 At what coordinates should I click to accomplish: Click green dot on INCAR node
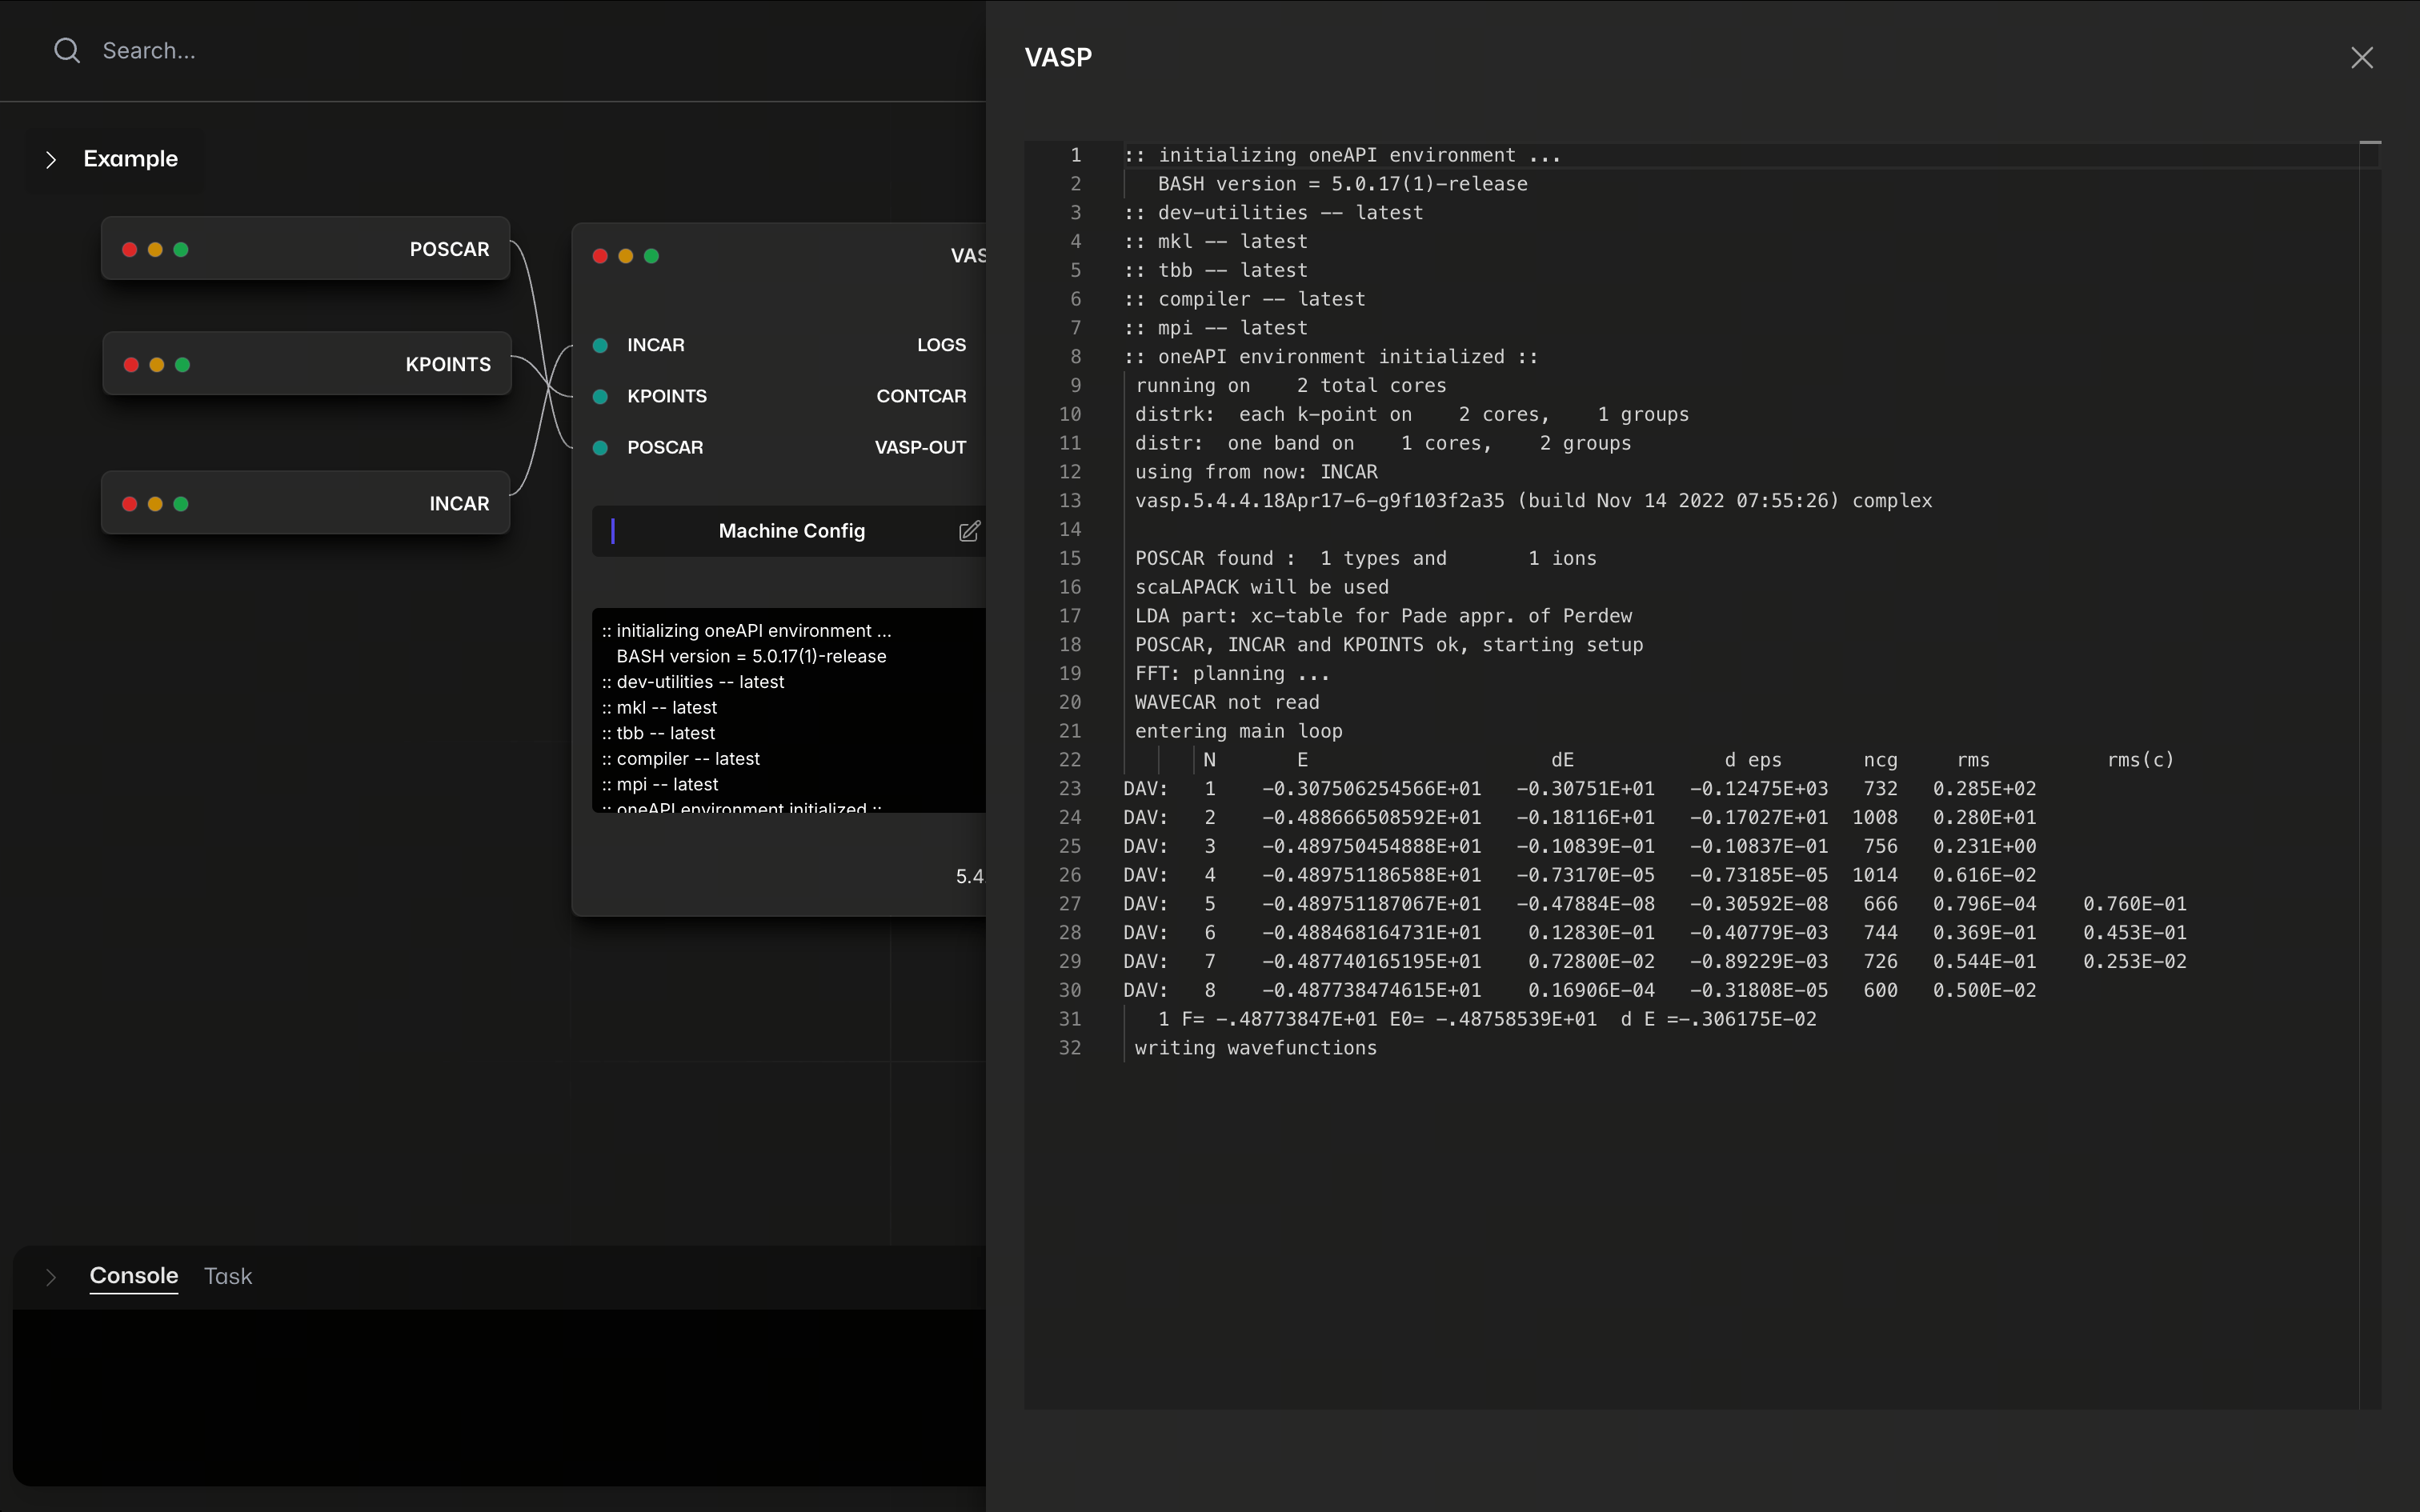[181, 504]
